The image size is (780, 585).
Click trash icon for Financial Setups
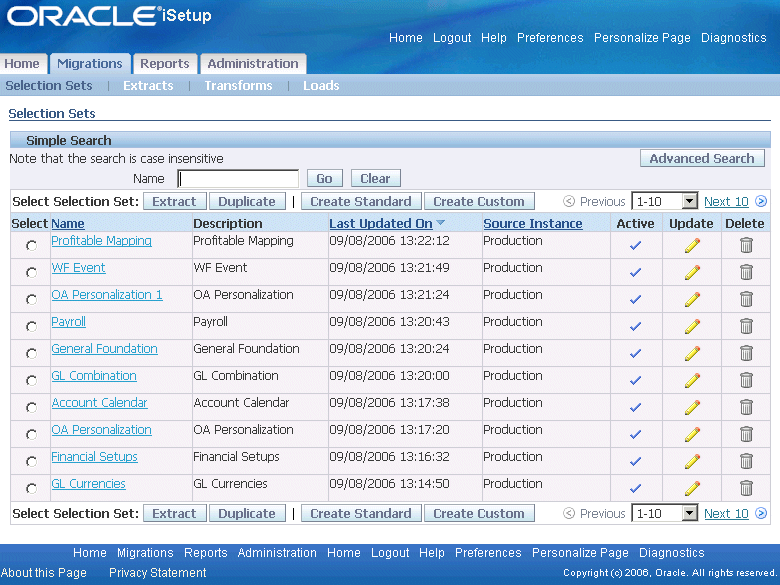point(746,461)
